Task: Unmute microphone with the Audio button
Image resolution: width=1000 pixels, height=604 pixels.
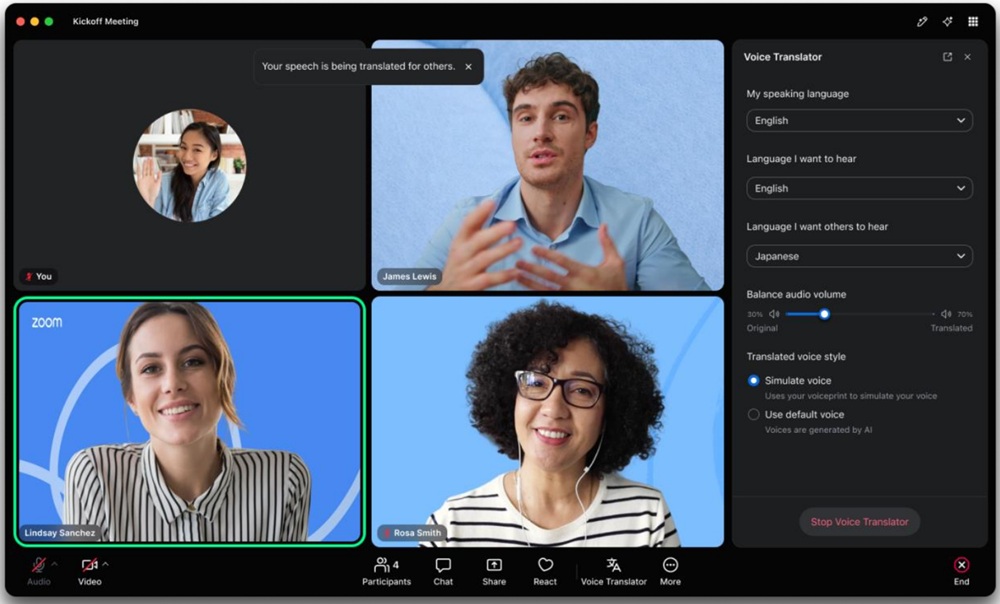Action: pyautogui.click(x=38, y=571)
